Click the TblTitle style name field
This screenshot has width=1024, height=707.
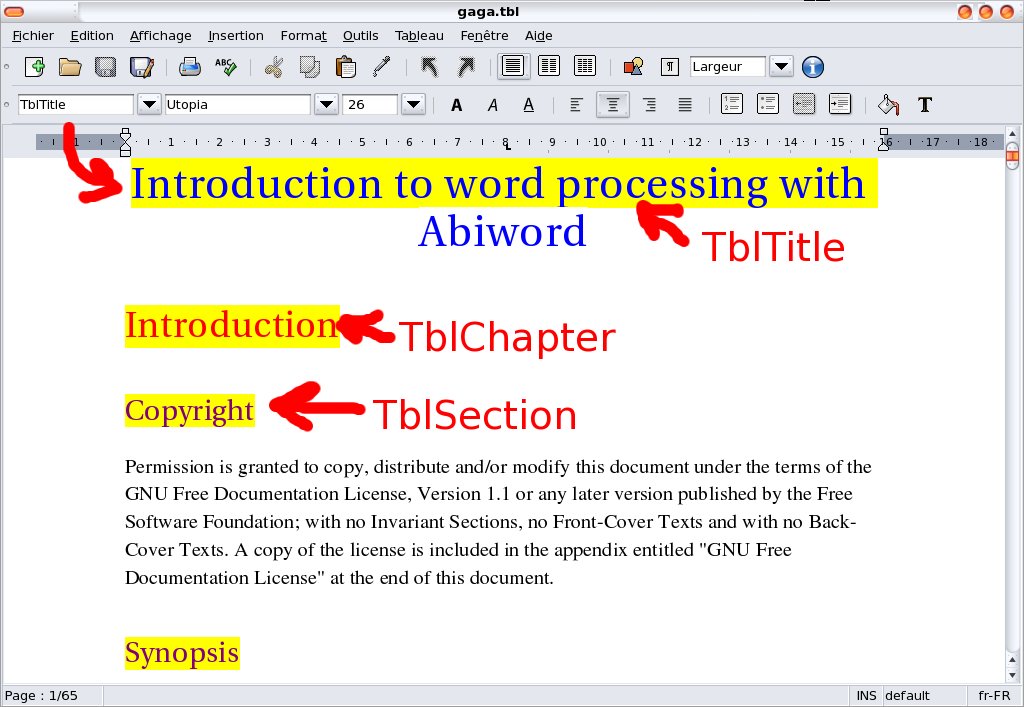coord(76,104)
